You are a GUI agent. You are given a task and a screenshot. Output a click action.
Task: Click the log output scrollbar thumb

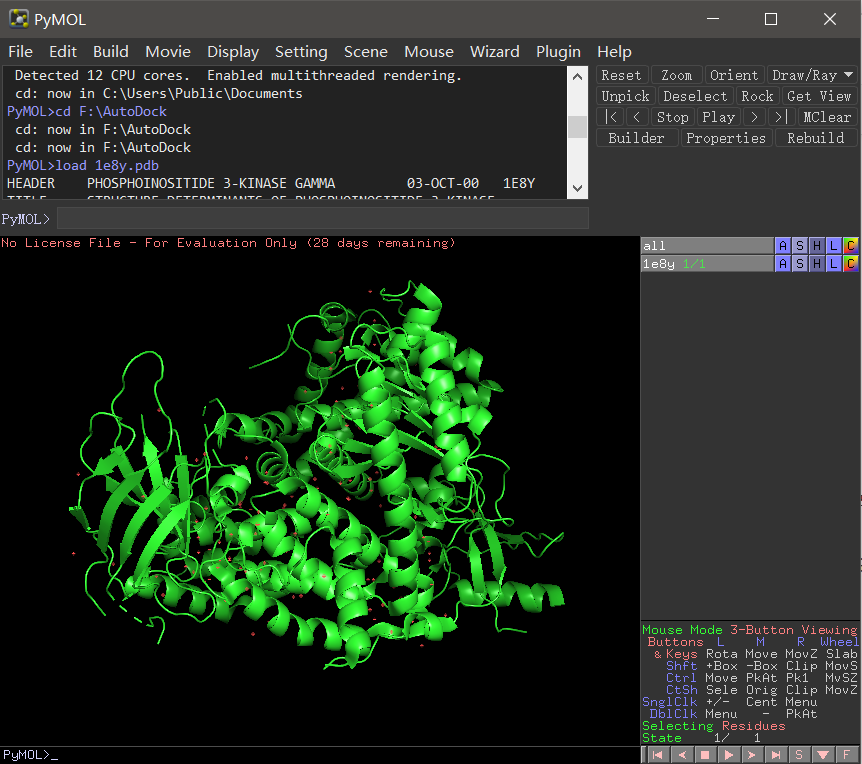click(x=577, y=127)
